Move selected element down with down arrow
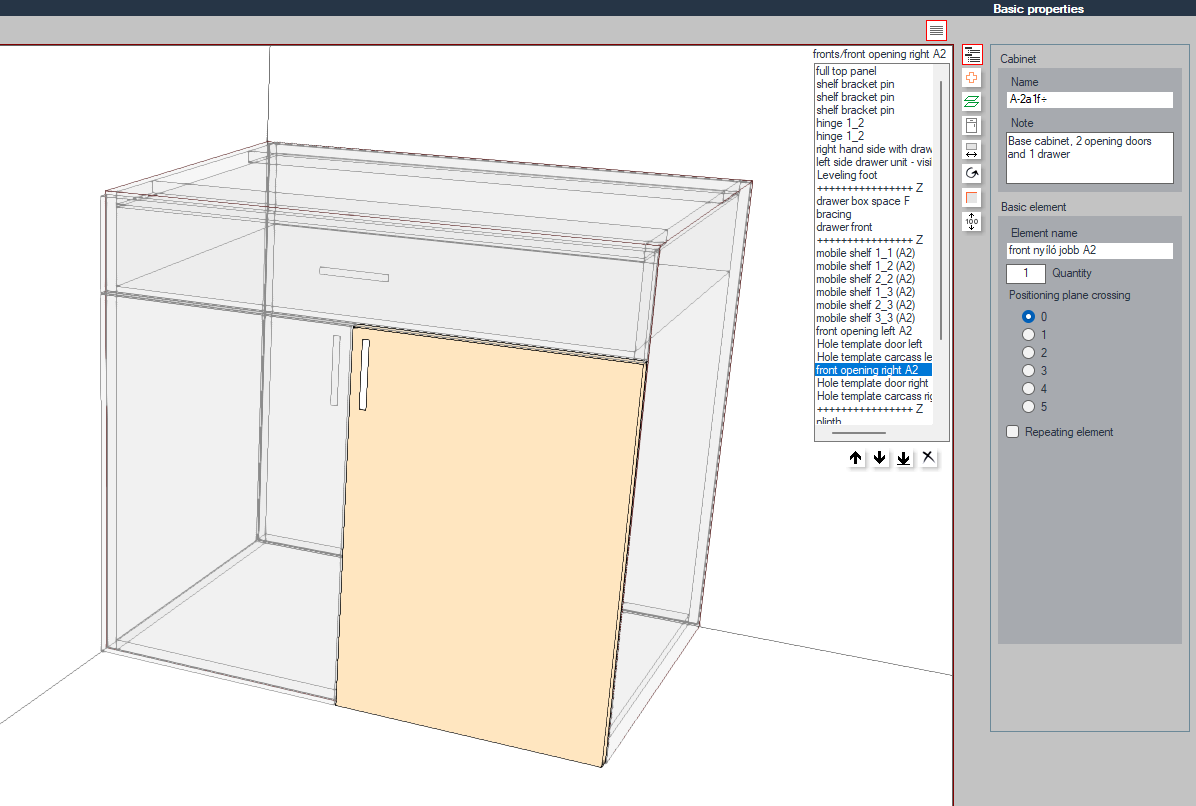 (879, 458)
